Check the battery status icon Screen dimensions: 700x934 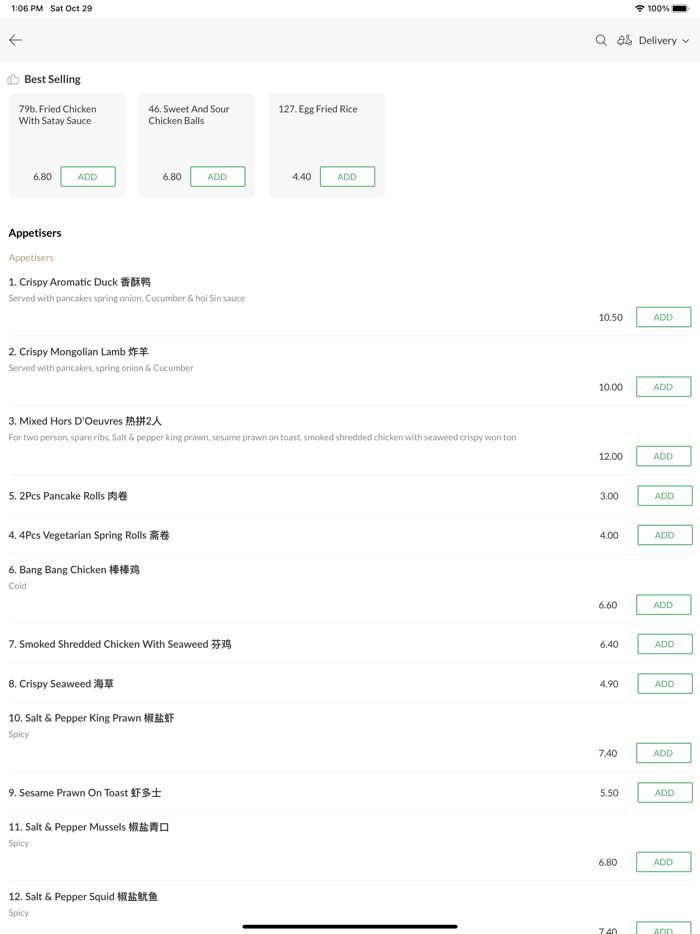tap(680, 8)
